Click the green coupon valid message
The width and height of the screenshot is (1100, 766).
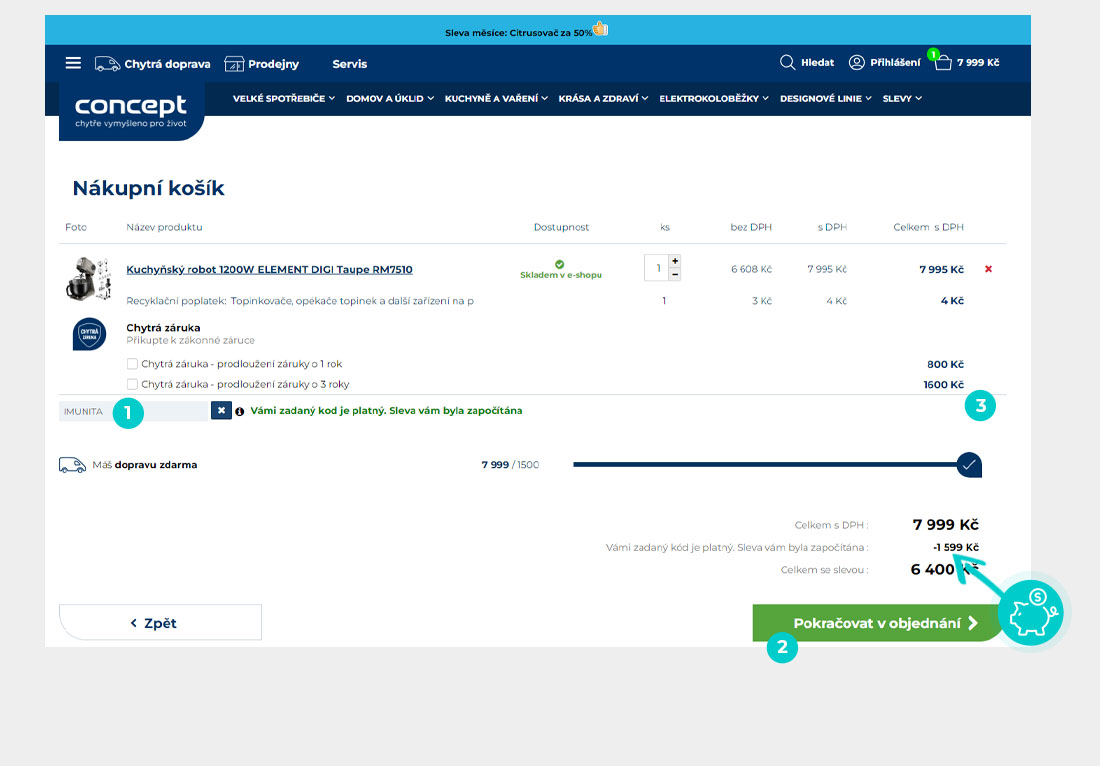(387, 411)
